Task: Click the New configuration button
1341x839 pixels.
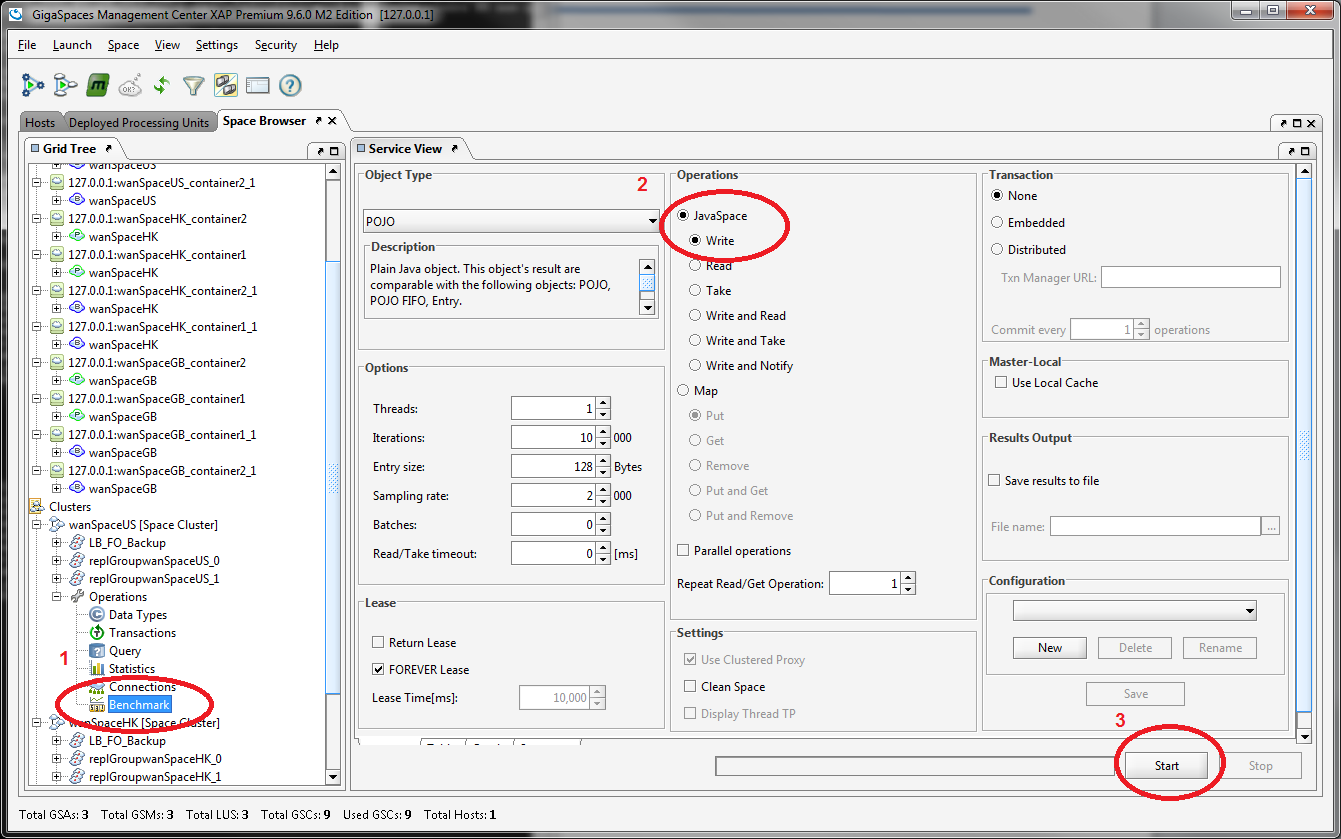Action: pyautogui.click(x=1050, y=648)
